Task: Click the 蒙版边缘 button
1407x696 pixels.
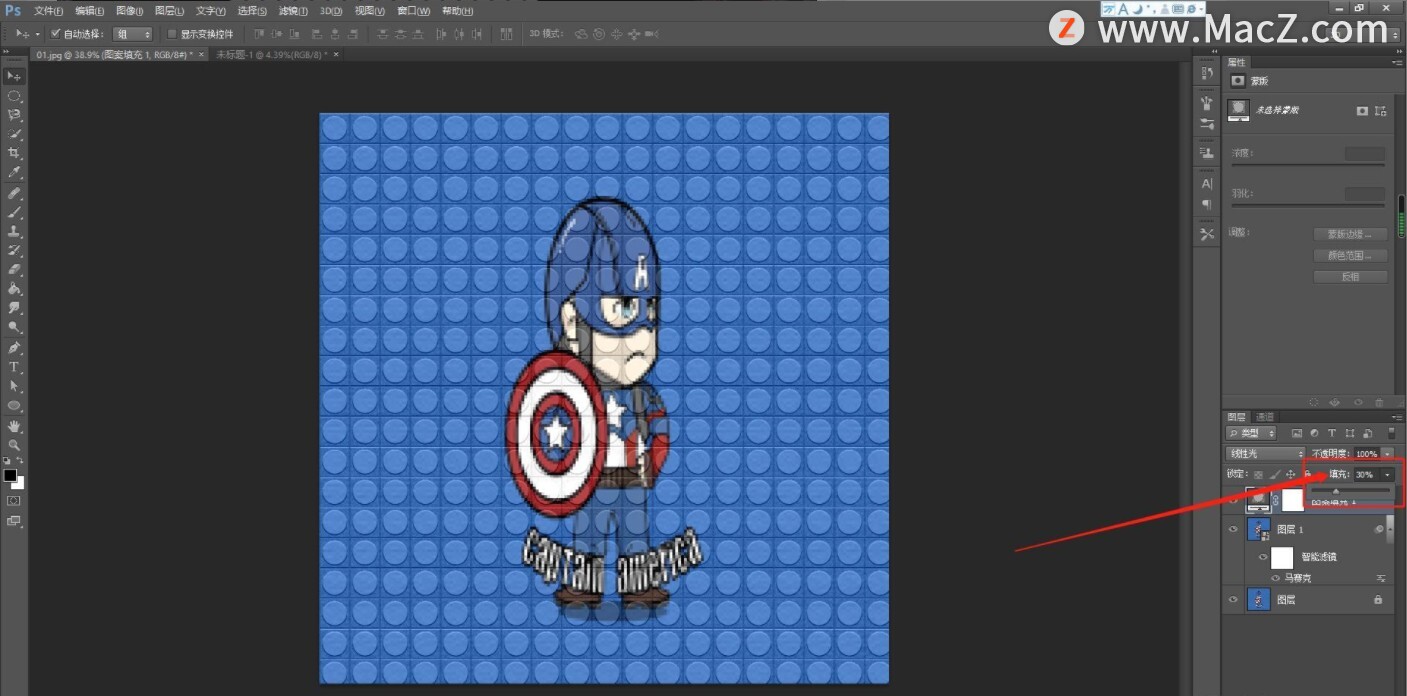Action: 1350,234
